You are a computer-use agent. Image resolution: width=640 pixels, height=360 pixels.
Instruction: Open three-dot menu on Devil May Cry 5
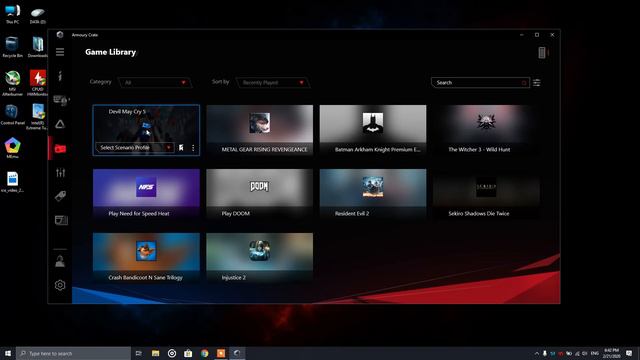(193, 148)
